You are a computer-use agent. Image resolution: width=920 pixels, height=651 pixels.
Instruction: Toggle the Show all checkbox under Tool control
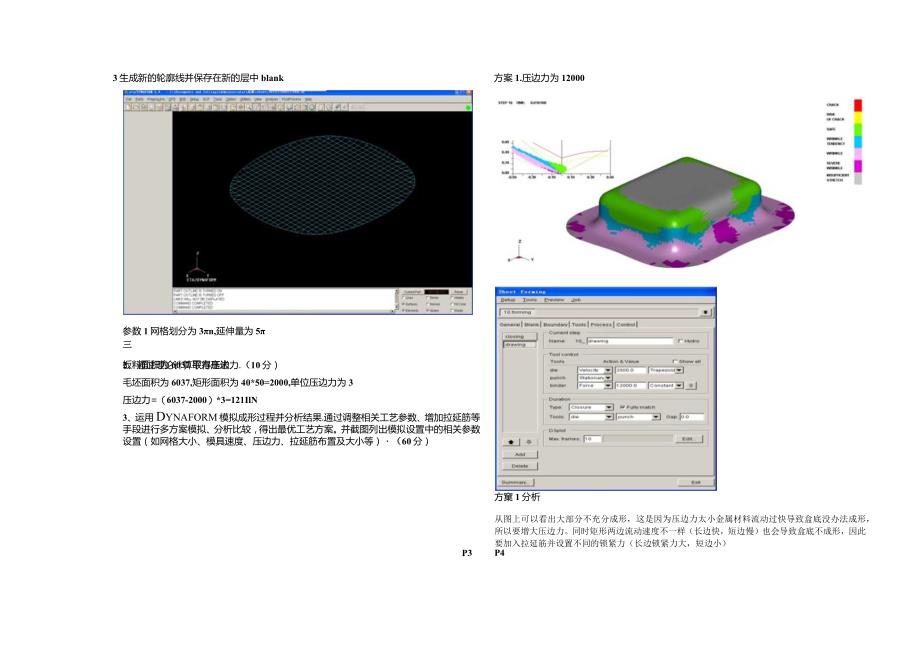coord(676,361)
